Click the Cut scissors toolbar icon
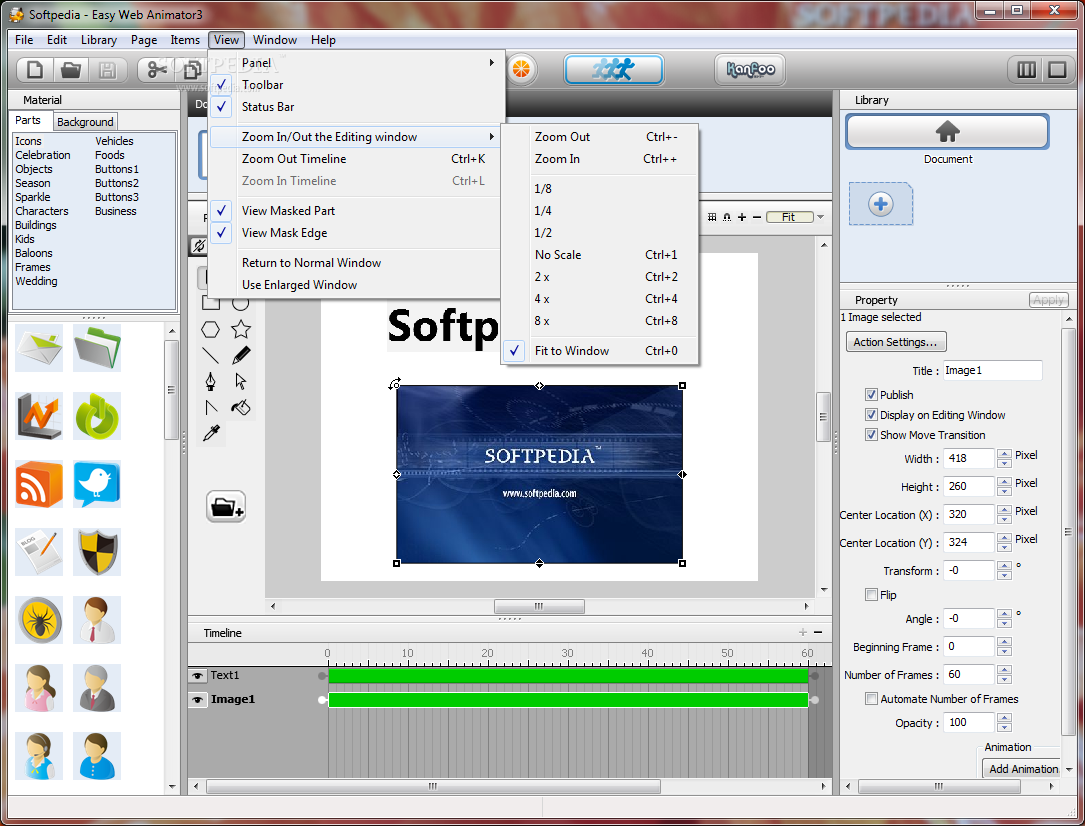1085x826 pixels. click(x=157, y=70)
